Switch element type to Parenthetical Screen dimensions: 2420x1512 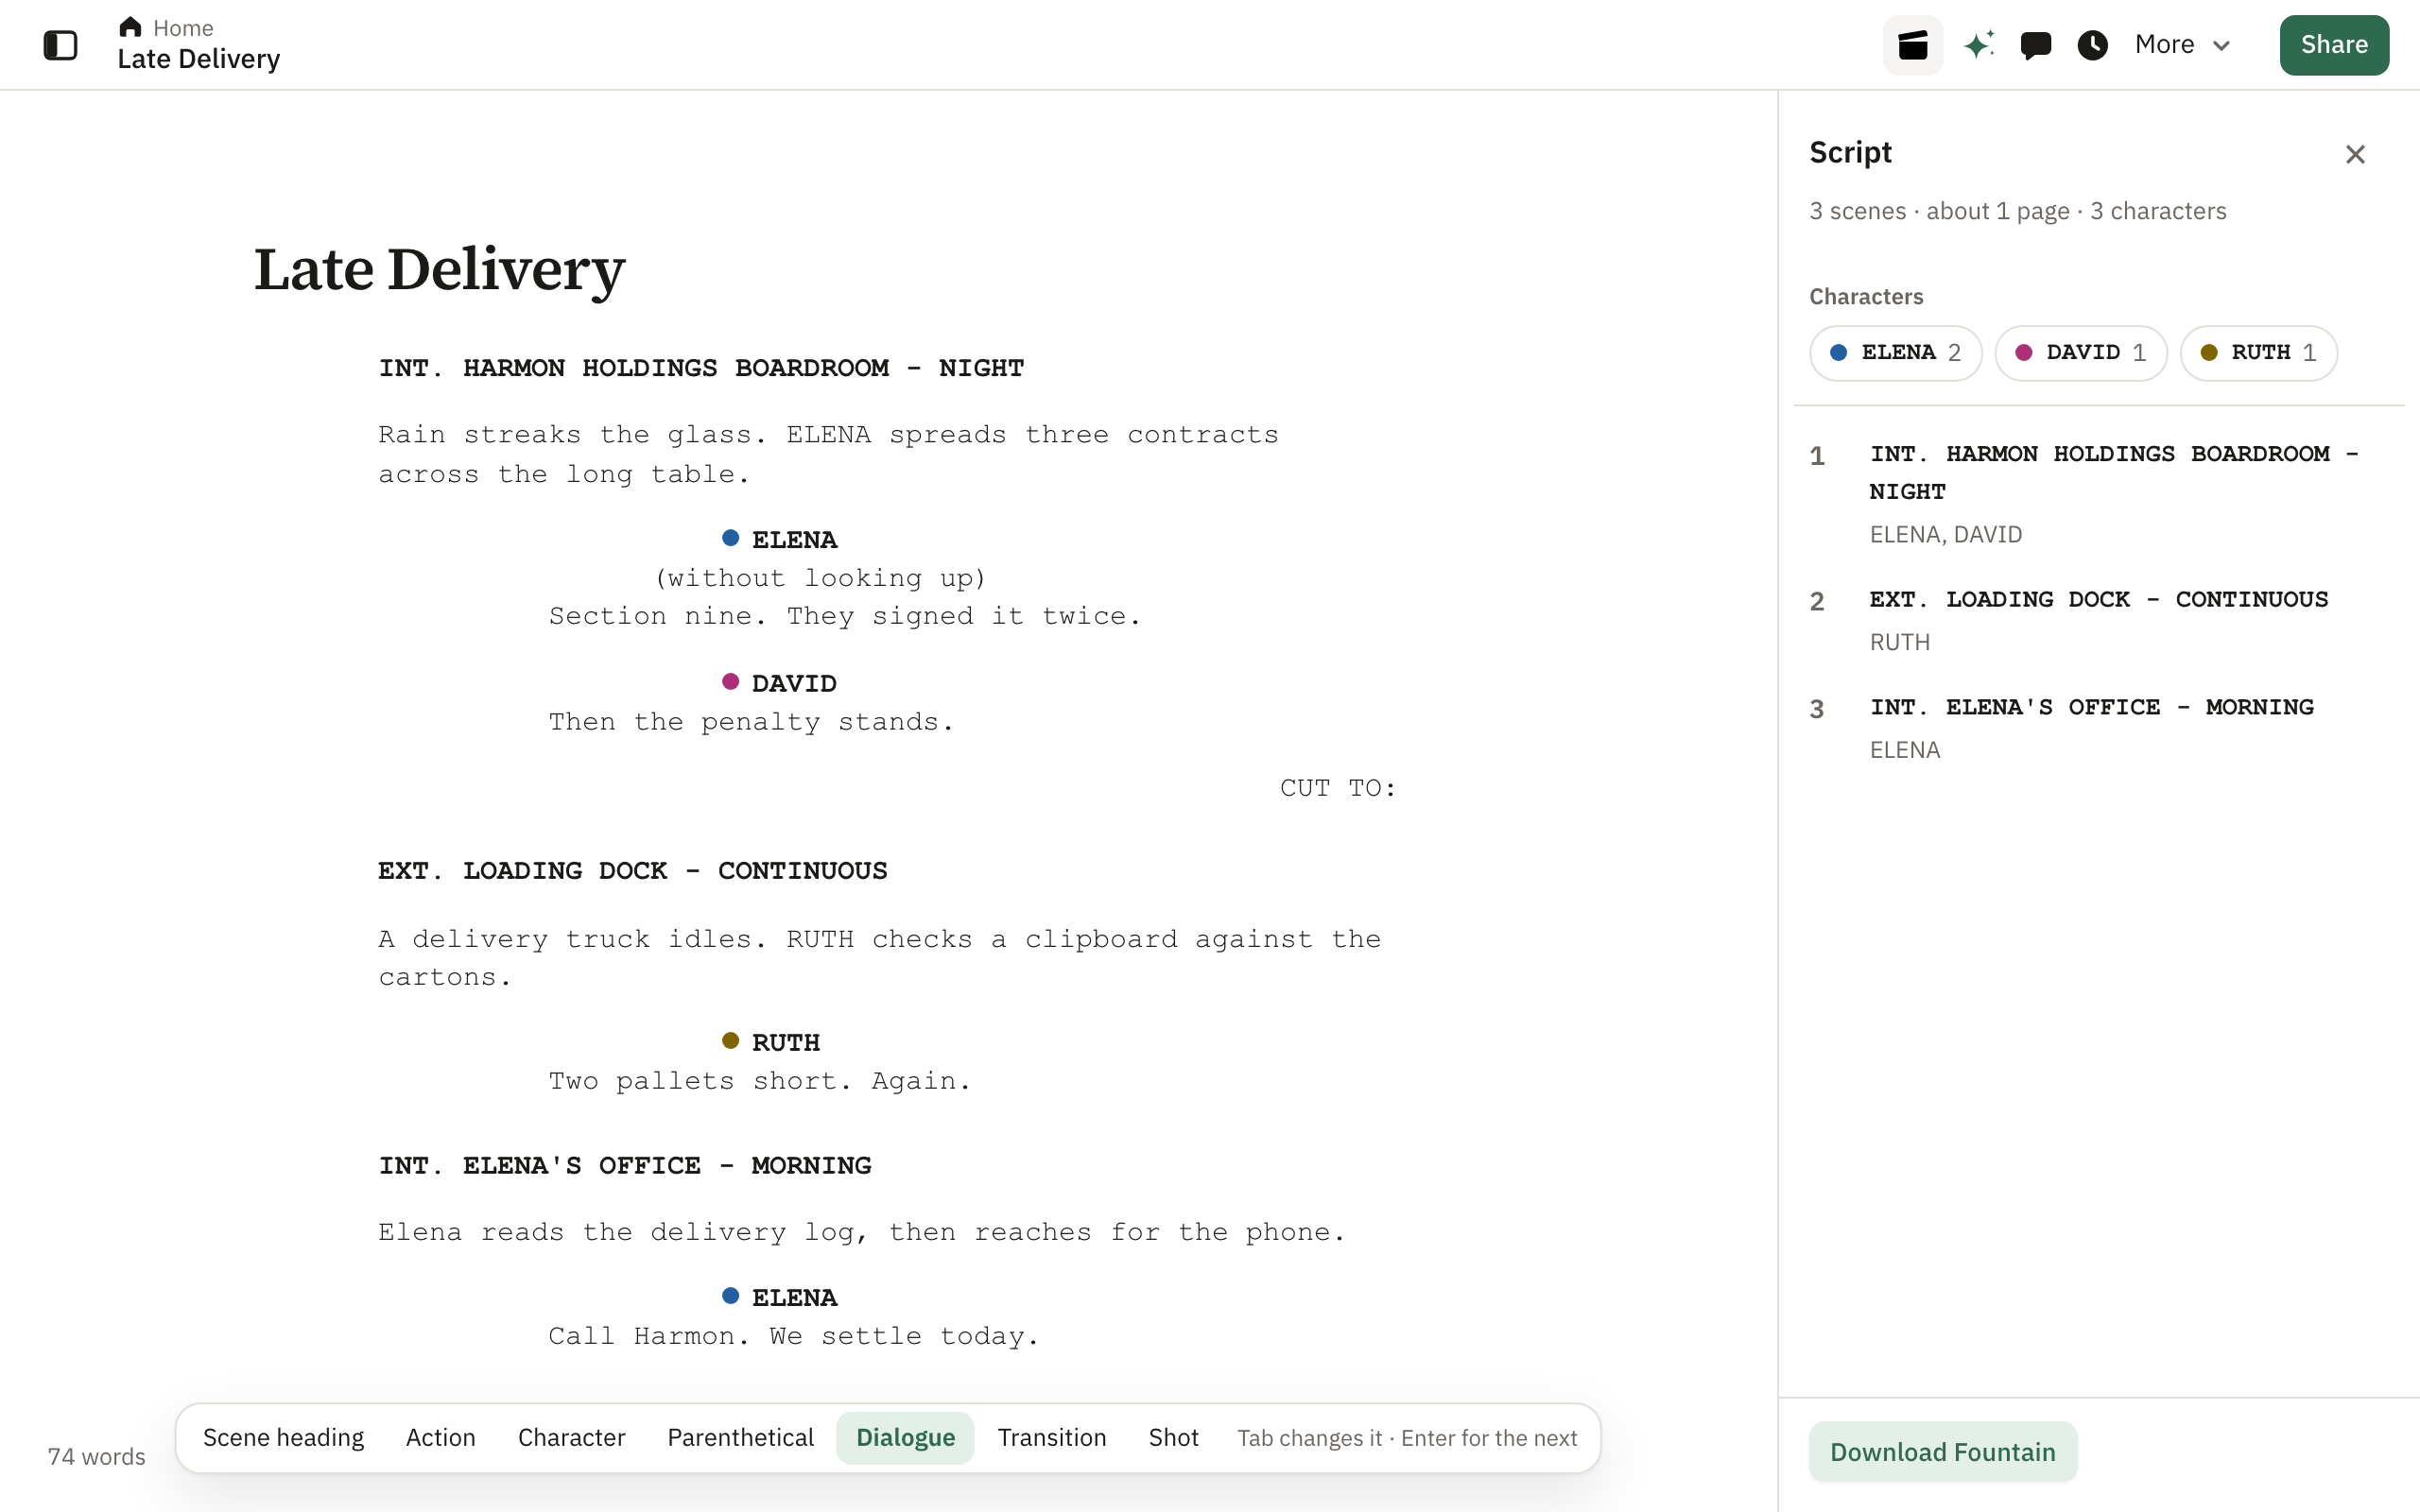tap(740, 1438)
